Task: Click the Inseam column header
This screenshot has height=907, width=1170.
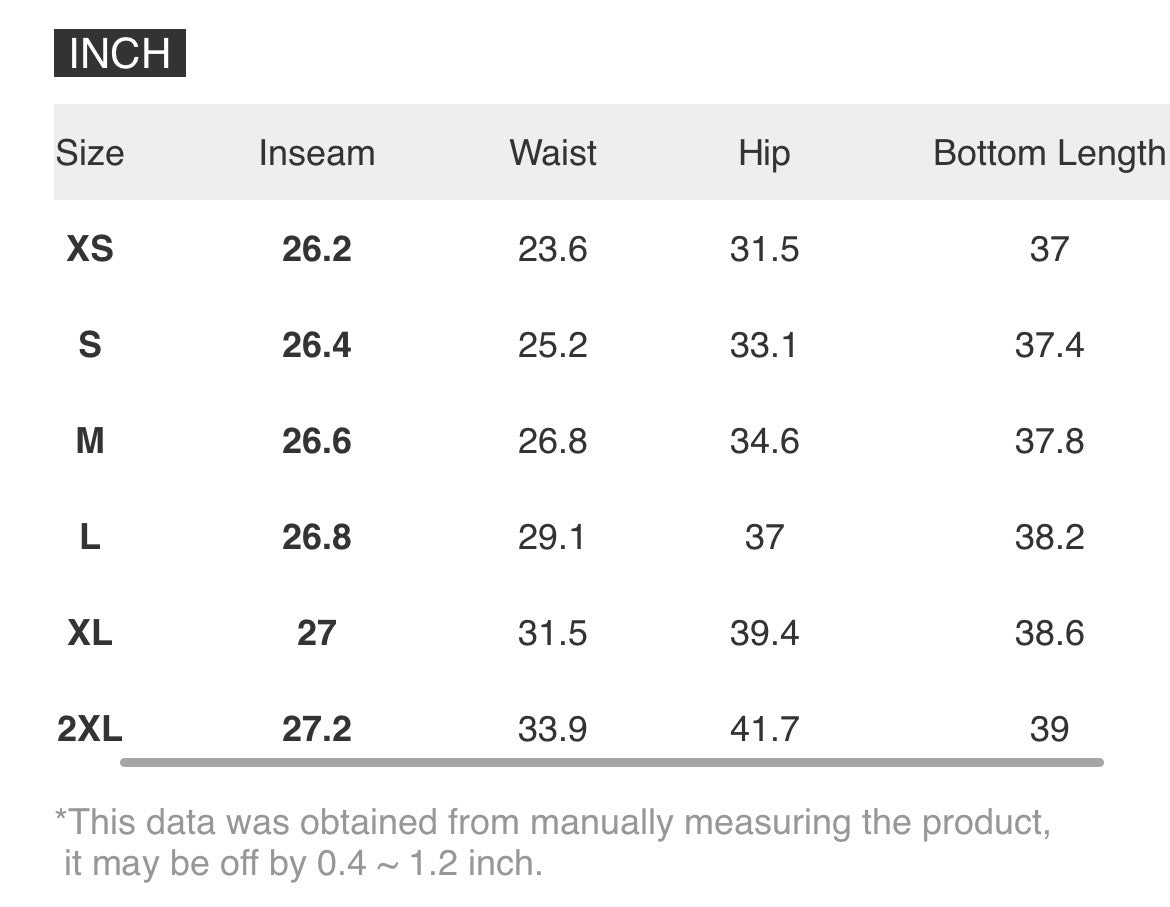Action: pos(316,153)
